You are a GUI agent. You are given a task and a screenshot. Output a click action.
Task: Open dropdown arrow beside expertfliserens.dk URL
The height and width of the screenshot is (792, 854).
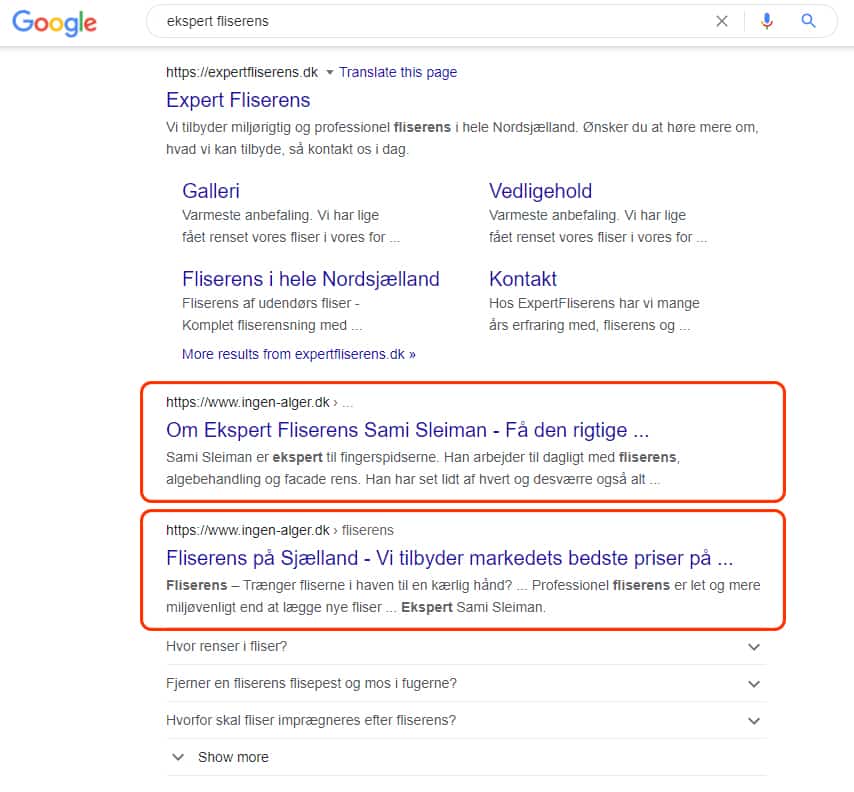tap(329, 72)
